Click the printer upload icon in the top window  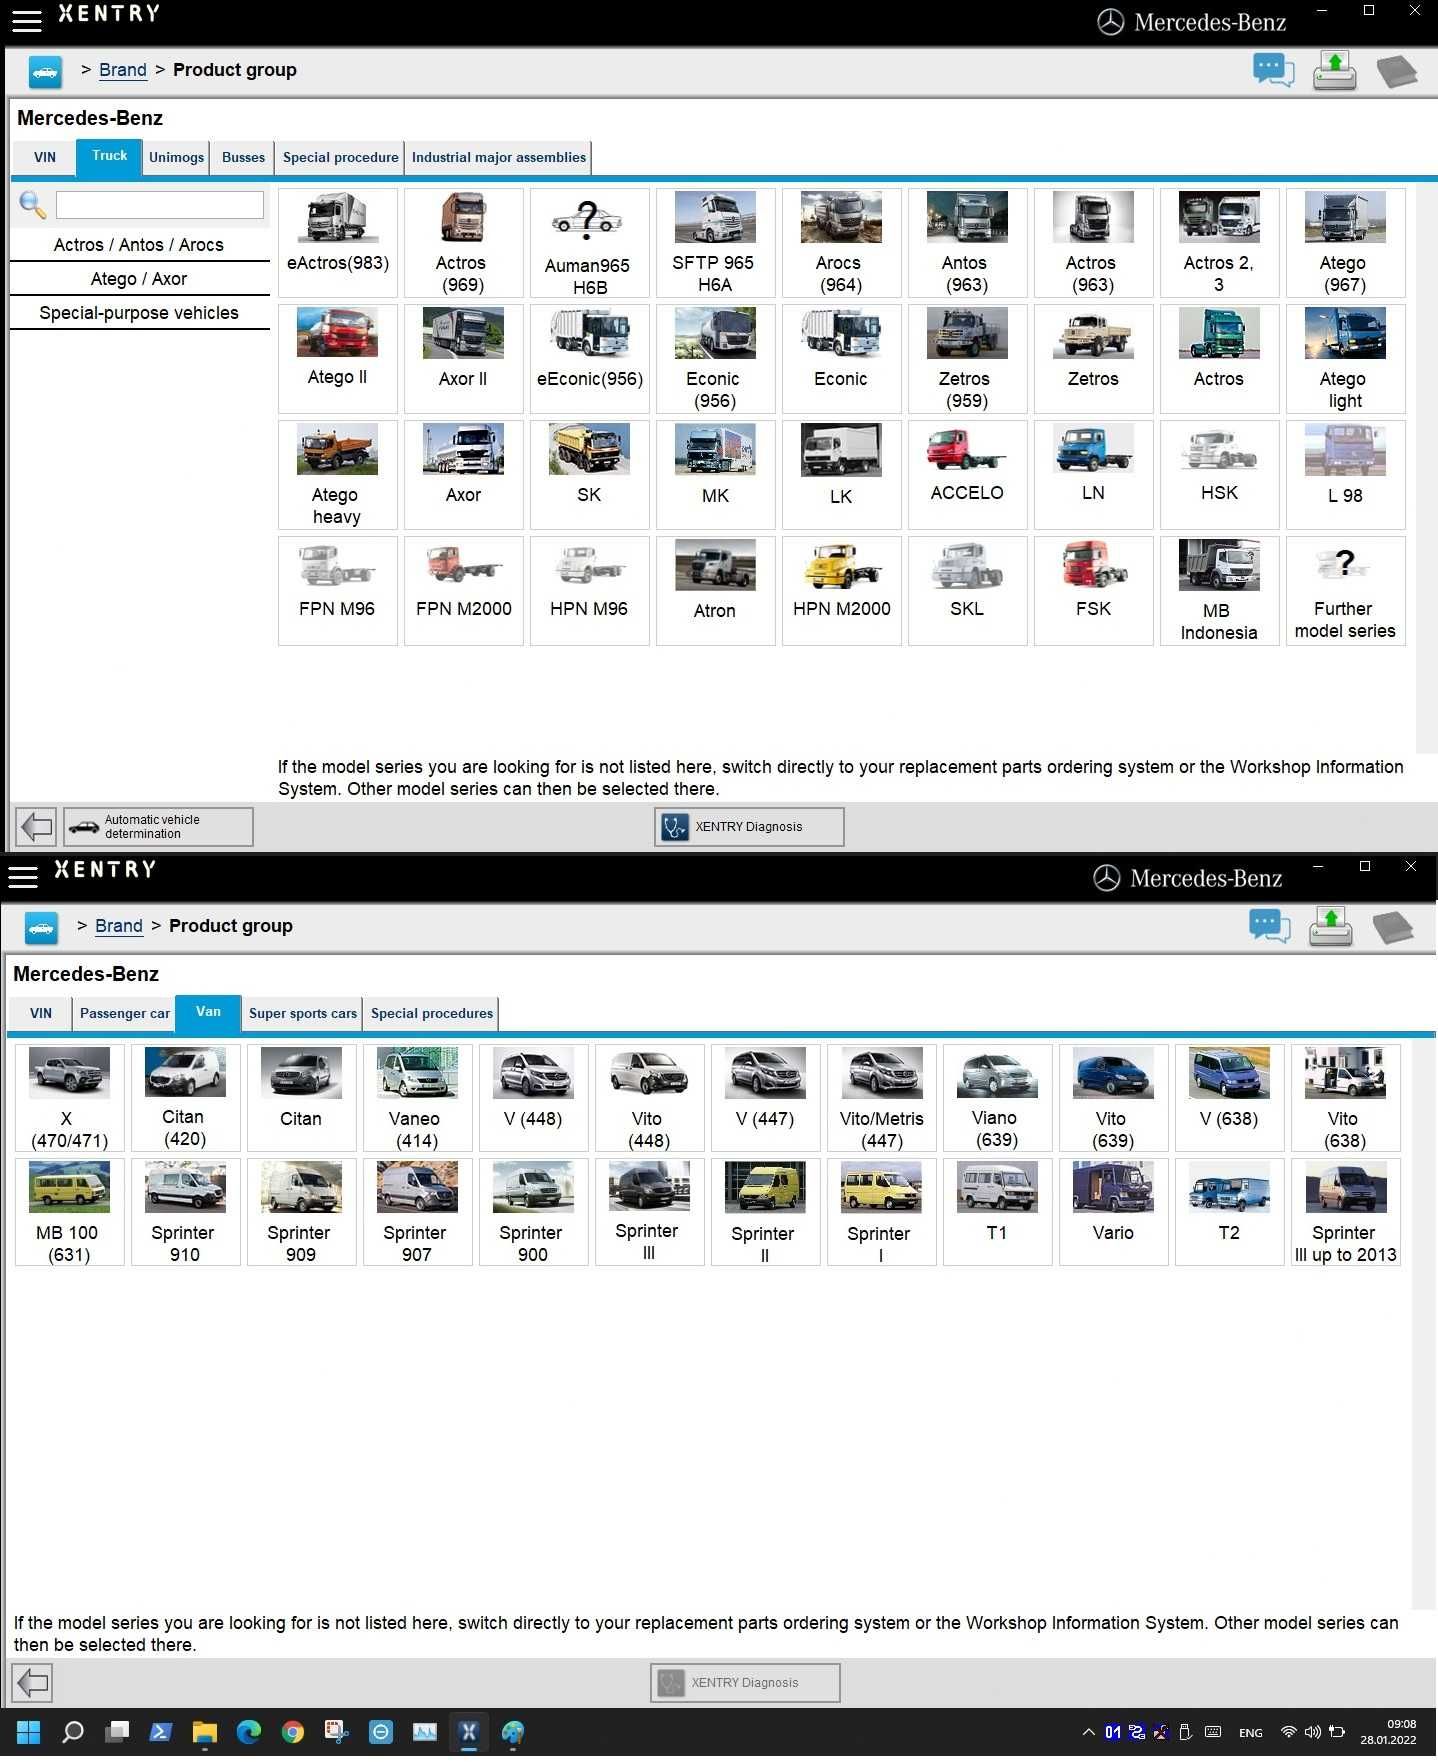pos(1334,70)
